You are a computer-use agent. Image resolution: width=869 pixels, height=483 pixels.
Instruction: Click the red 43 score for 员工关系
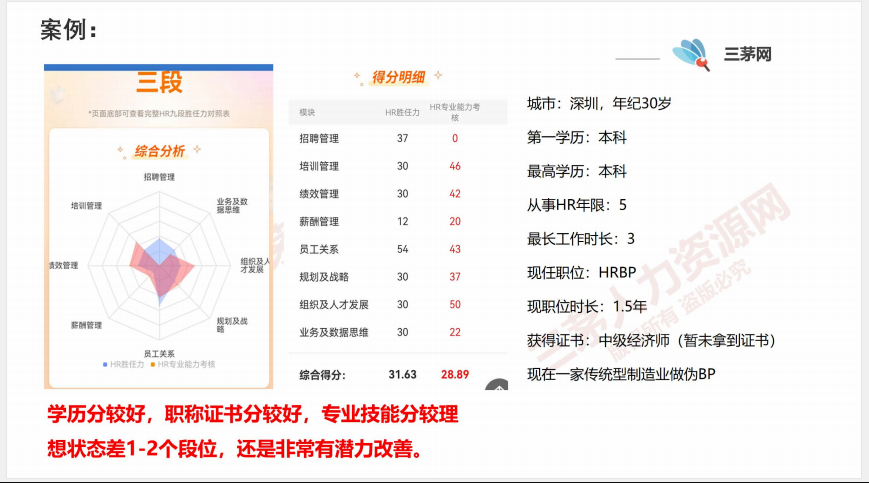click(455, 249)
